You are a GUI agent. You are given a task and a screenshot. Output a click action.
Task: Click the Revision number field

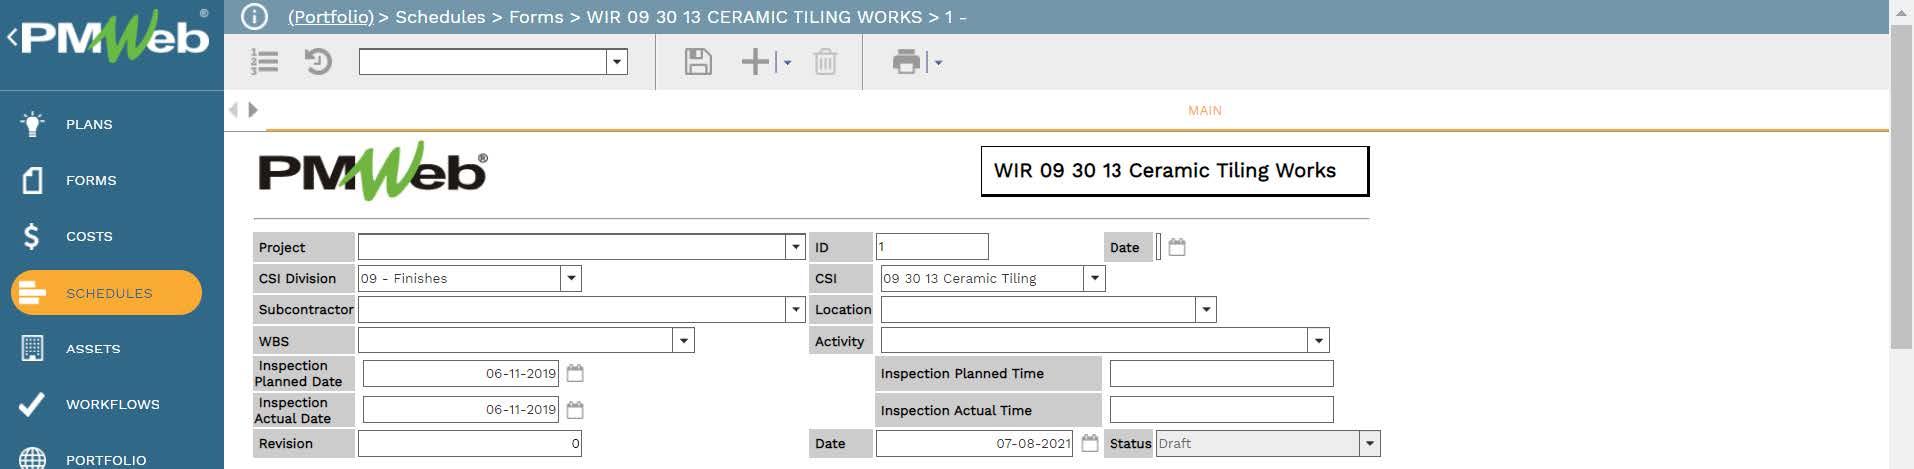[470, 443]
